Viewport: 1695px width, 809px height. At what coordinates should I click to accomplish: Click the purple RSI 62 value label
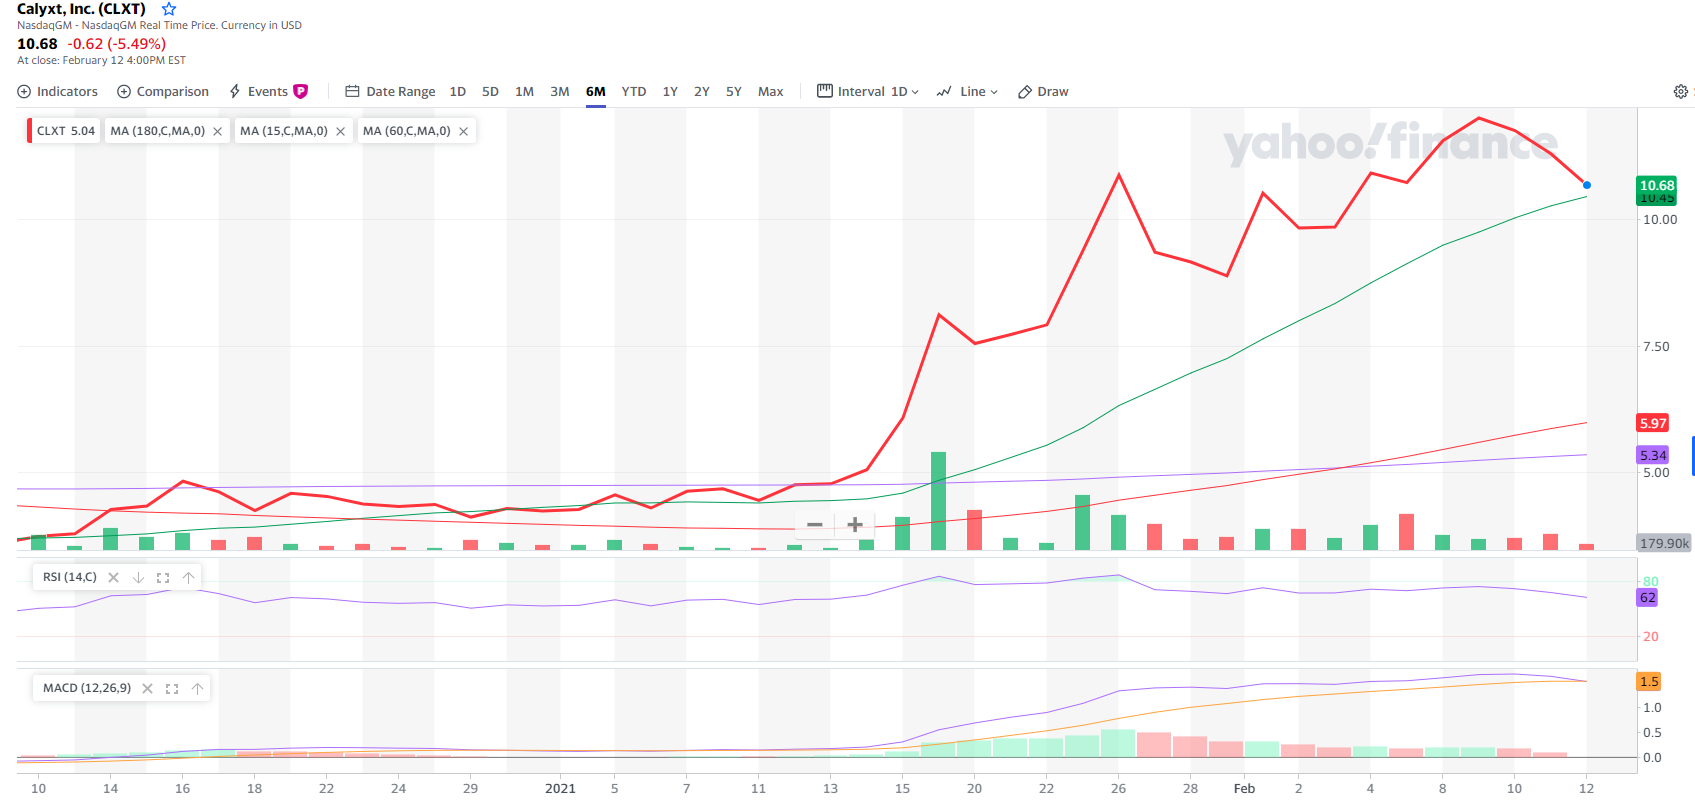[1647, 597]
